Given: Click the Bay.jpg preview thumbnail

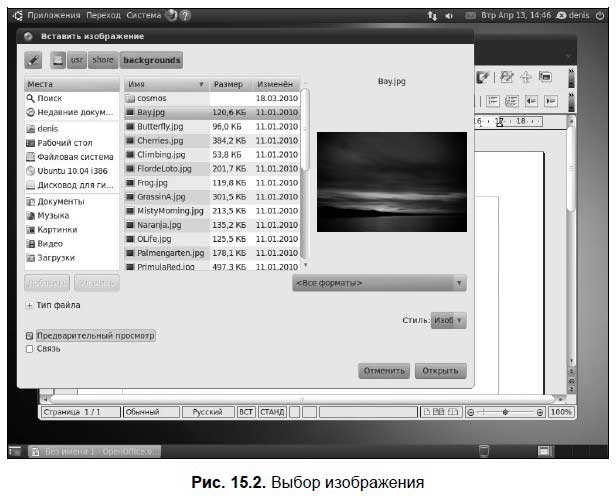Looking at the screenshot, I should point(392,182).
